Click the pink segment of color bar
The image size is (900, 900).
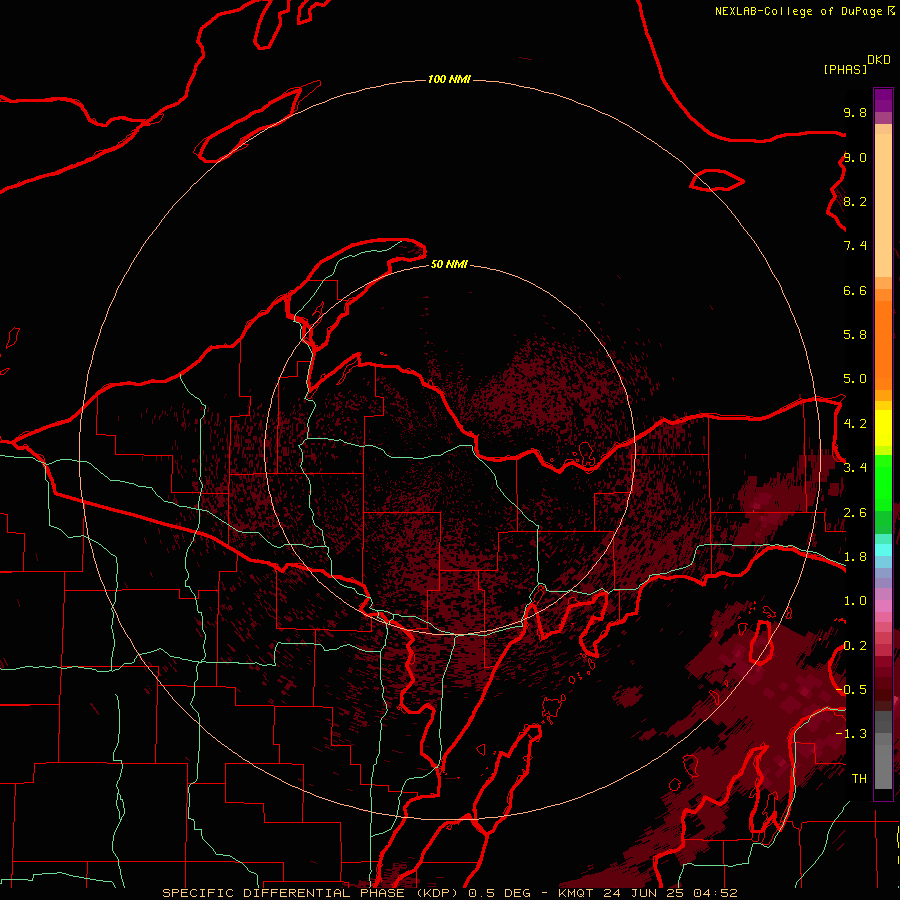click(x=883, y=606)
